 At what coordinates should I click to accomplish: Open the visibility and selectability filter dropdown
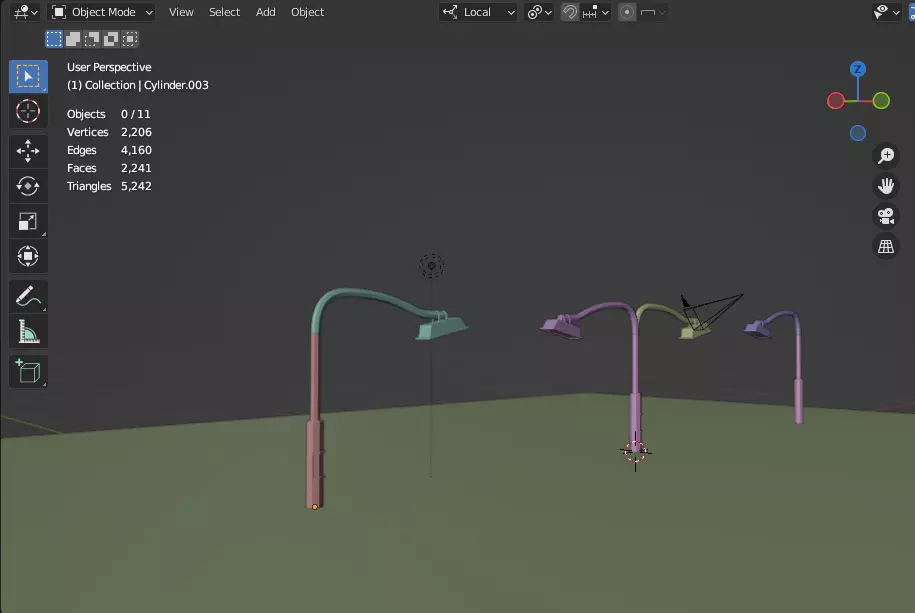coord(886,12)
